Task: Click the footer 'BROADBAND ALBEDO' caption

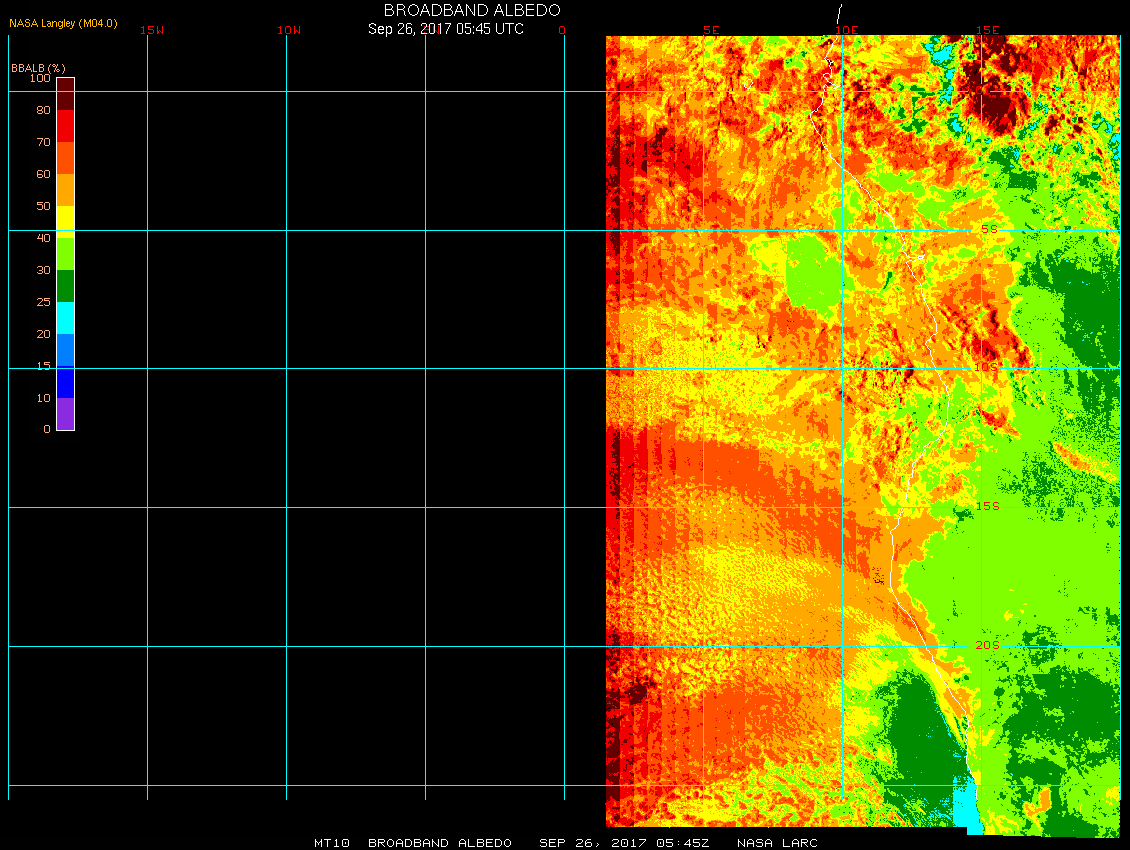Action: click(440, 843)
